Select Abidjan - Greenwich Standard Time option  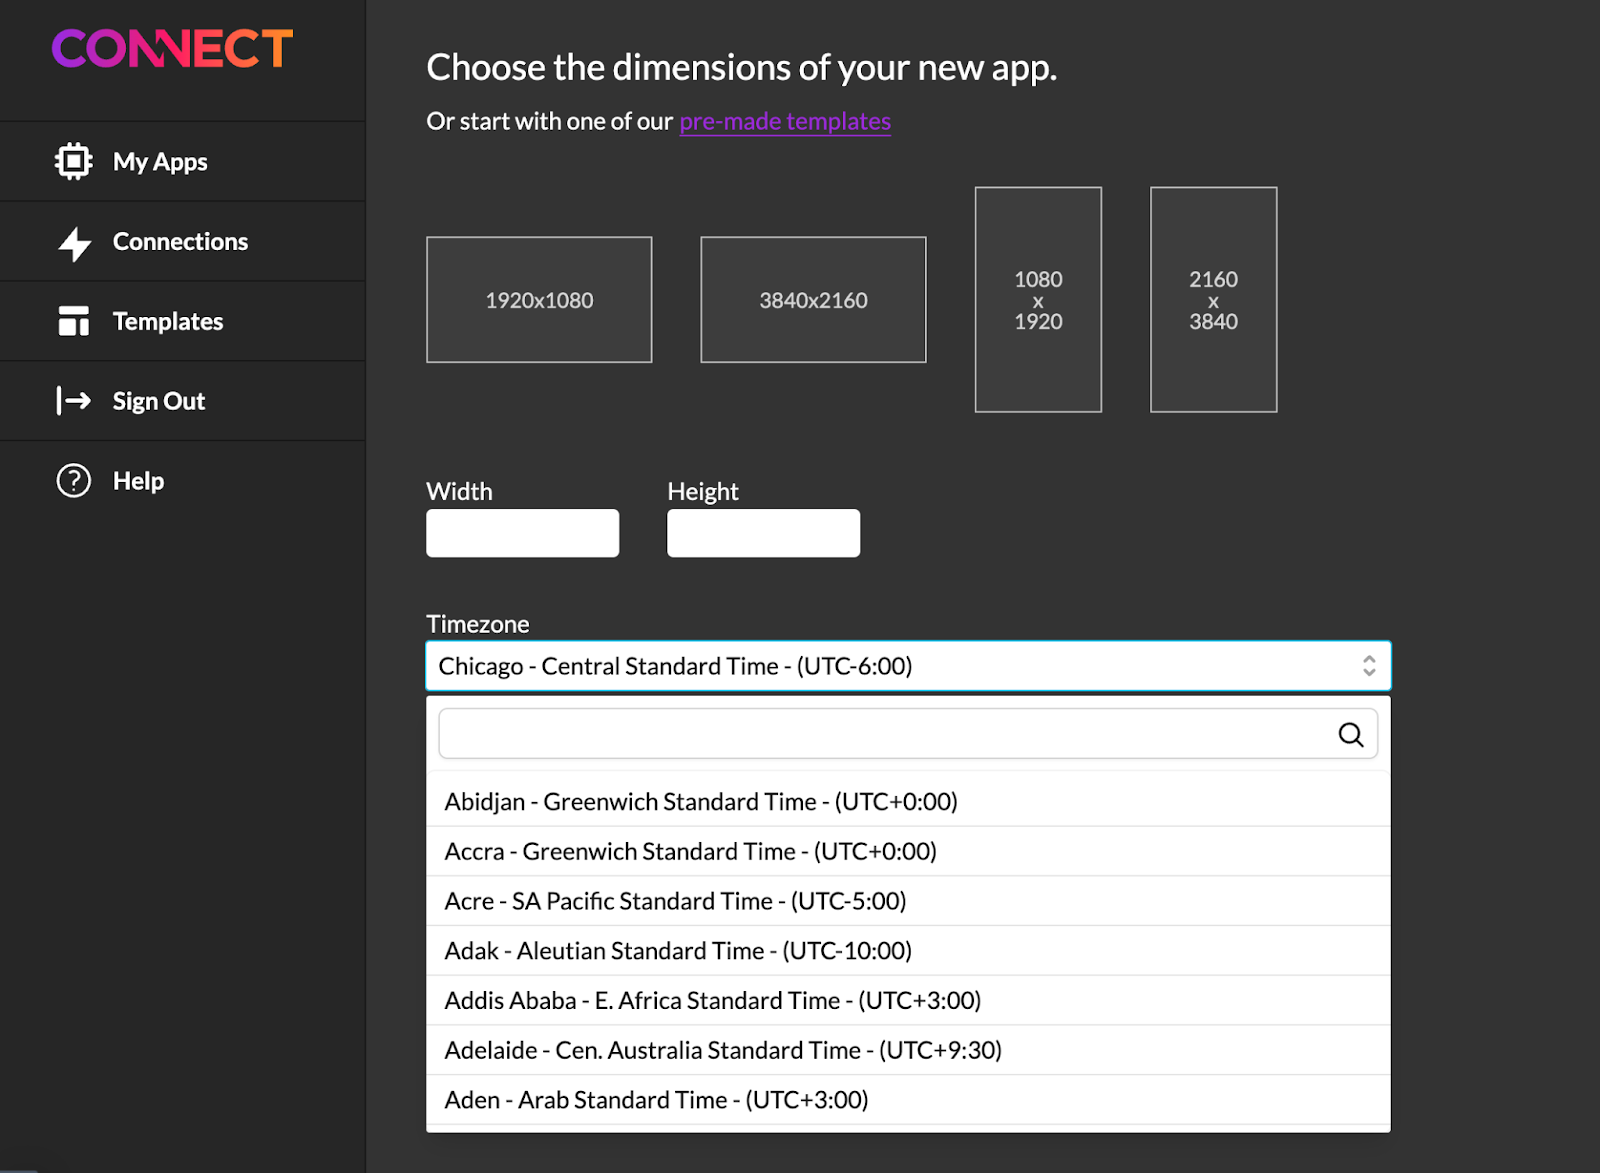coord(908,802)
